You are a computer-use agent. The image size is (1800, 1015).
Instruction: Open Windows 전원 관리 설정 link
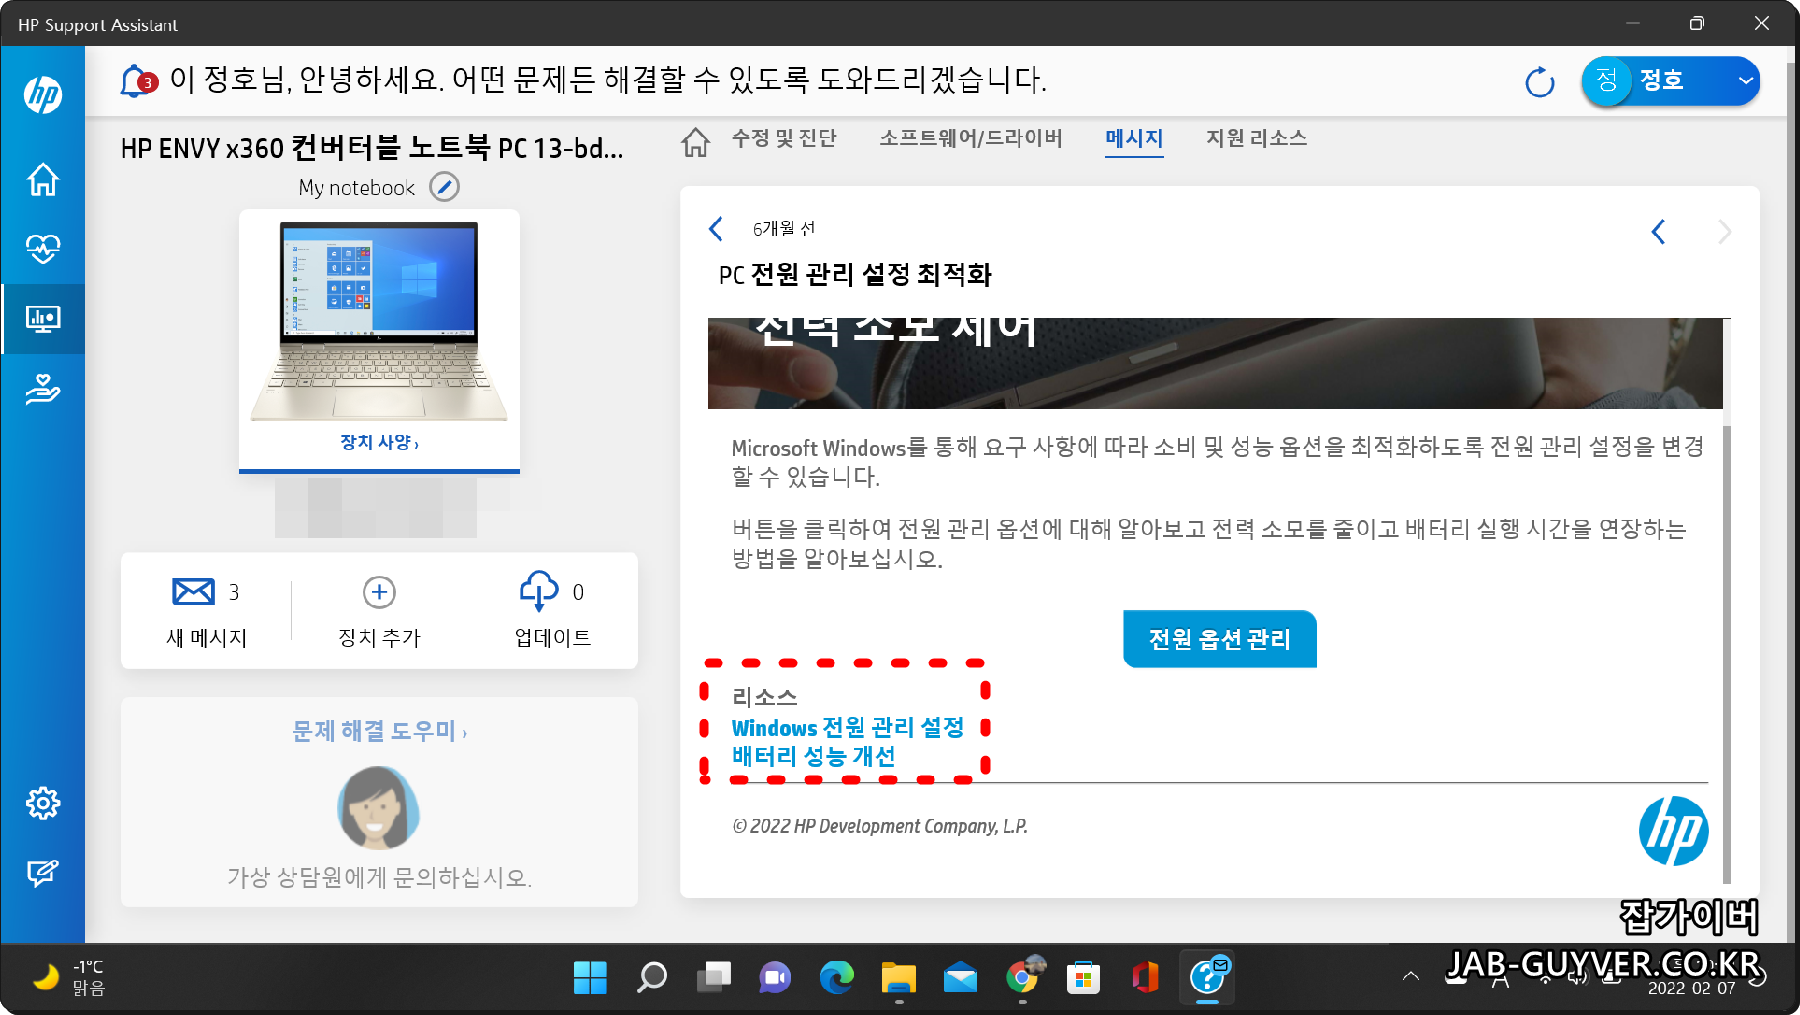pos(848,728)
